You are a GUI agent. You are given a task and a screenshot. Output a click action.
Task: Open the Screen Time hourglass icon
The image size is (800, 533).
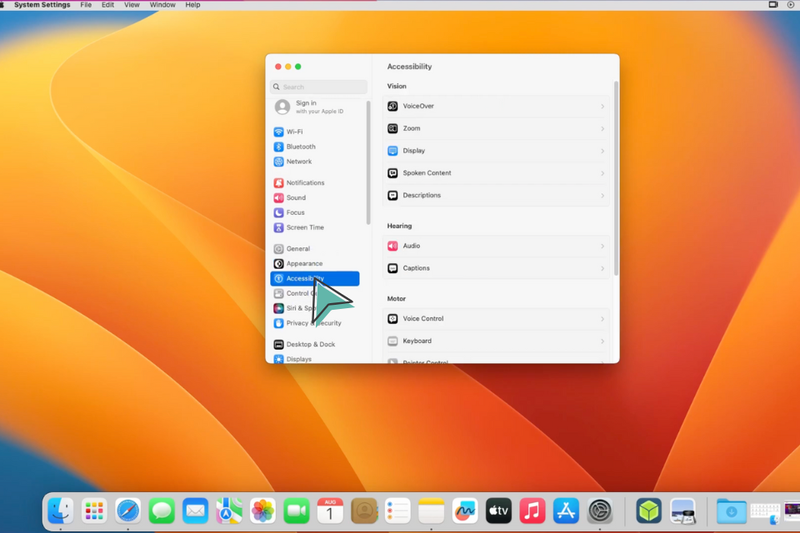279,227
